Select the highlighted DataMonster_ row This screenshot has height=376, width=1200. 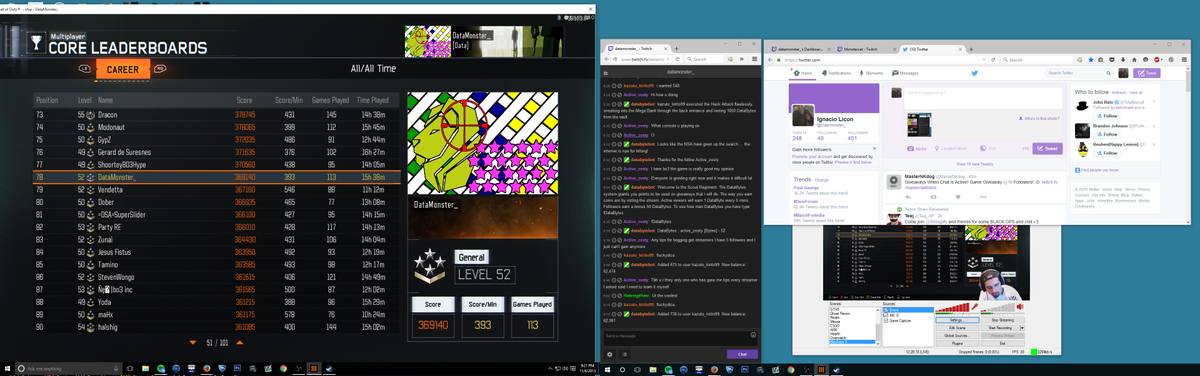(x=215, y=176)
